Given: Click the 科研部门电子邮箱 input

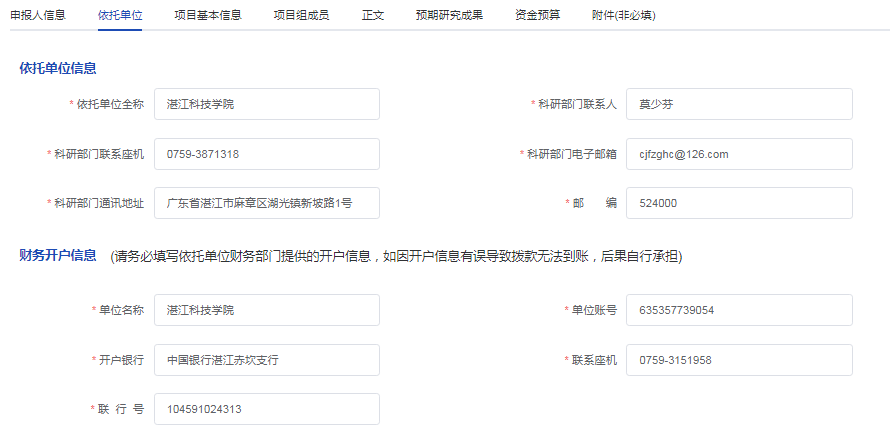Looking at the screenshot, I should (x=739, y=154).
